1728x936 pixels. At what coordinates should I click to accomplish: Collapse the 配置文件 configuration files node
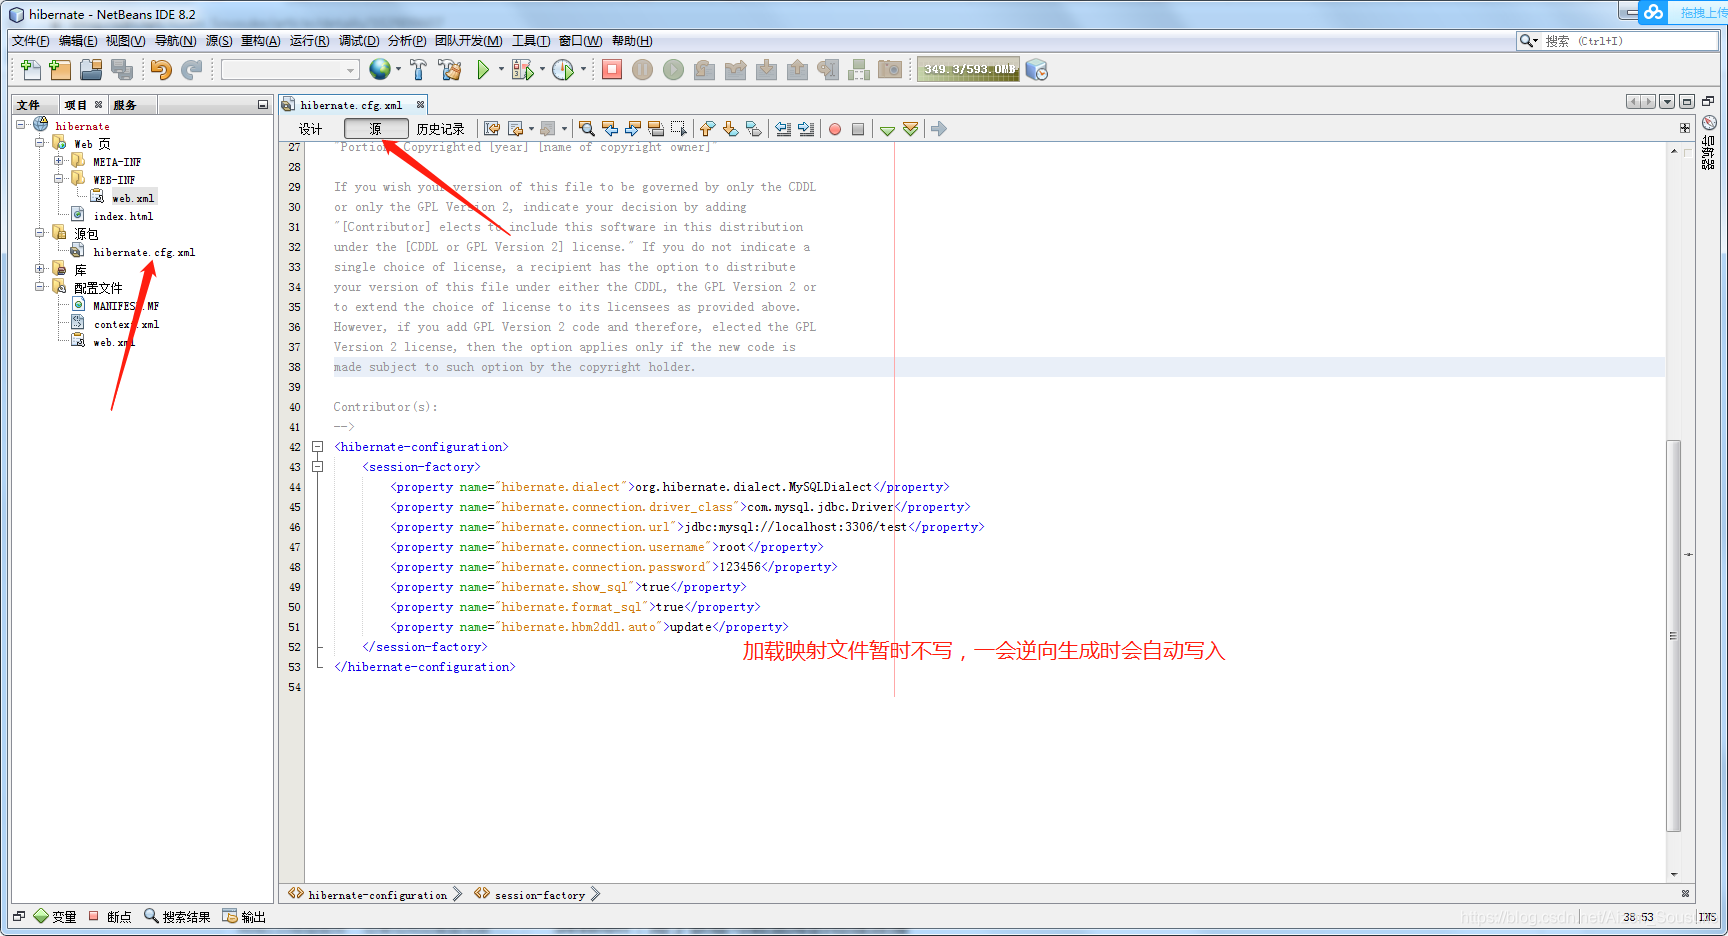pos(40,287)
